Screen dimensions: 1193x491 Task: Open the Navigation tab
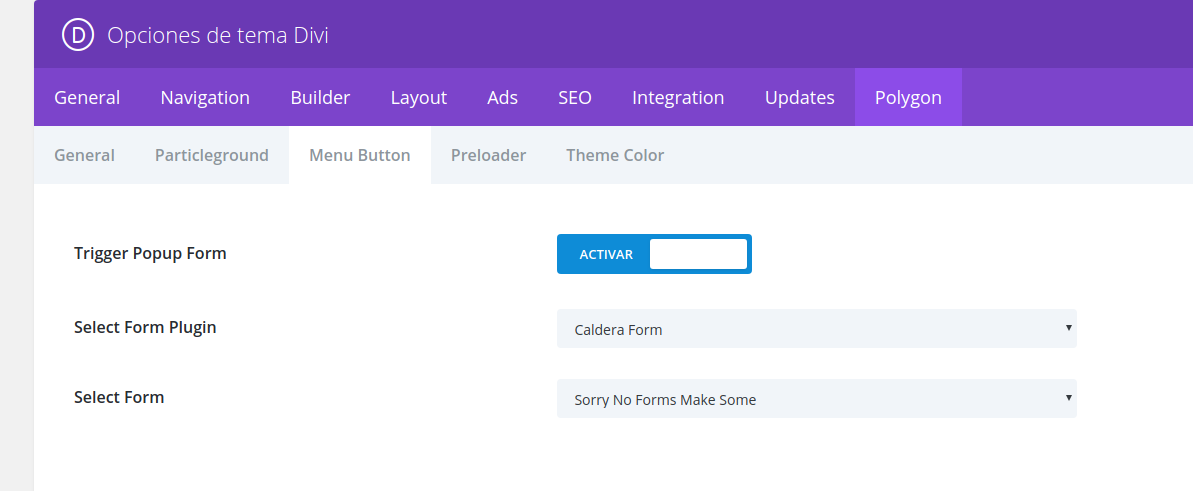tap(205, 97)
